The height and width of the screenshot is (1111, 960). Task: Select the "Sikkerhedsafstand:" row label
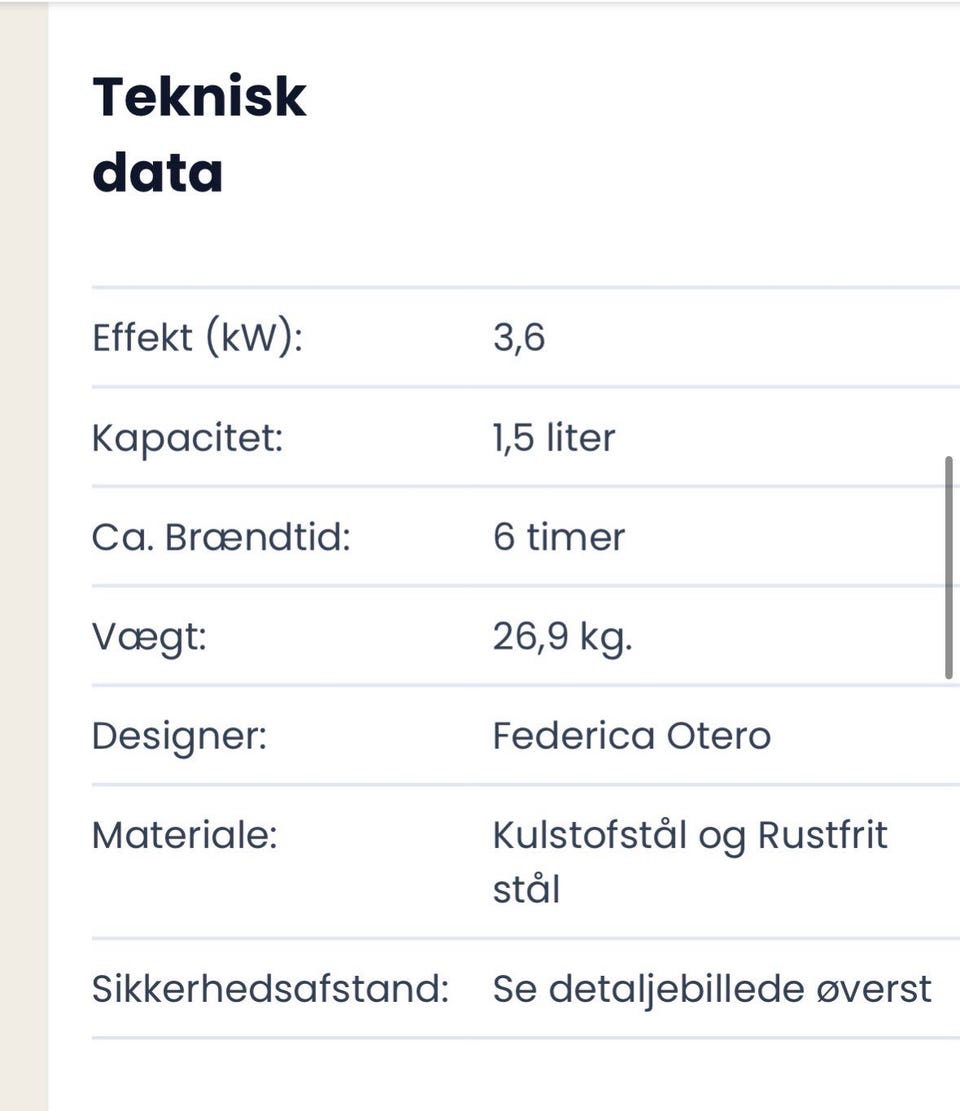(270, 989)
